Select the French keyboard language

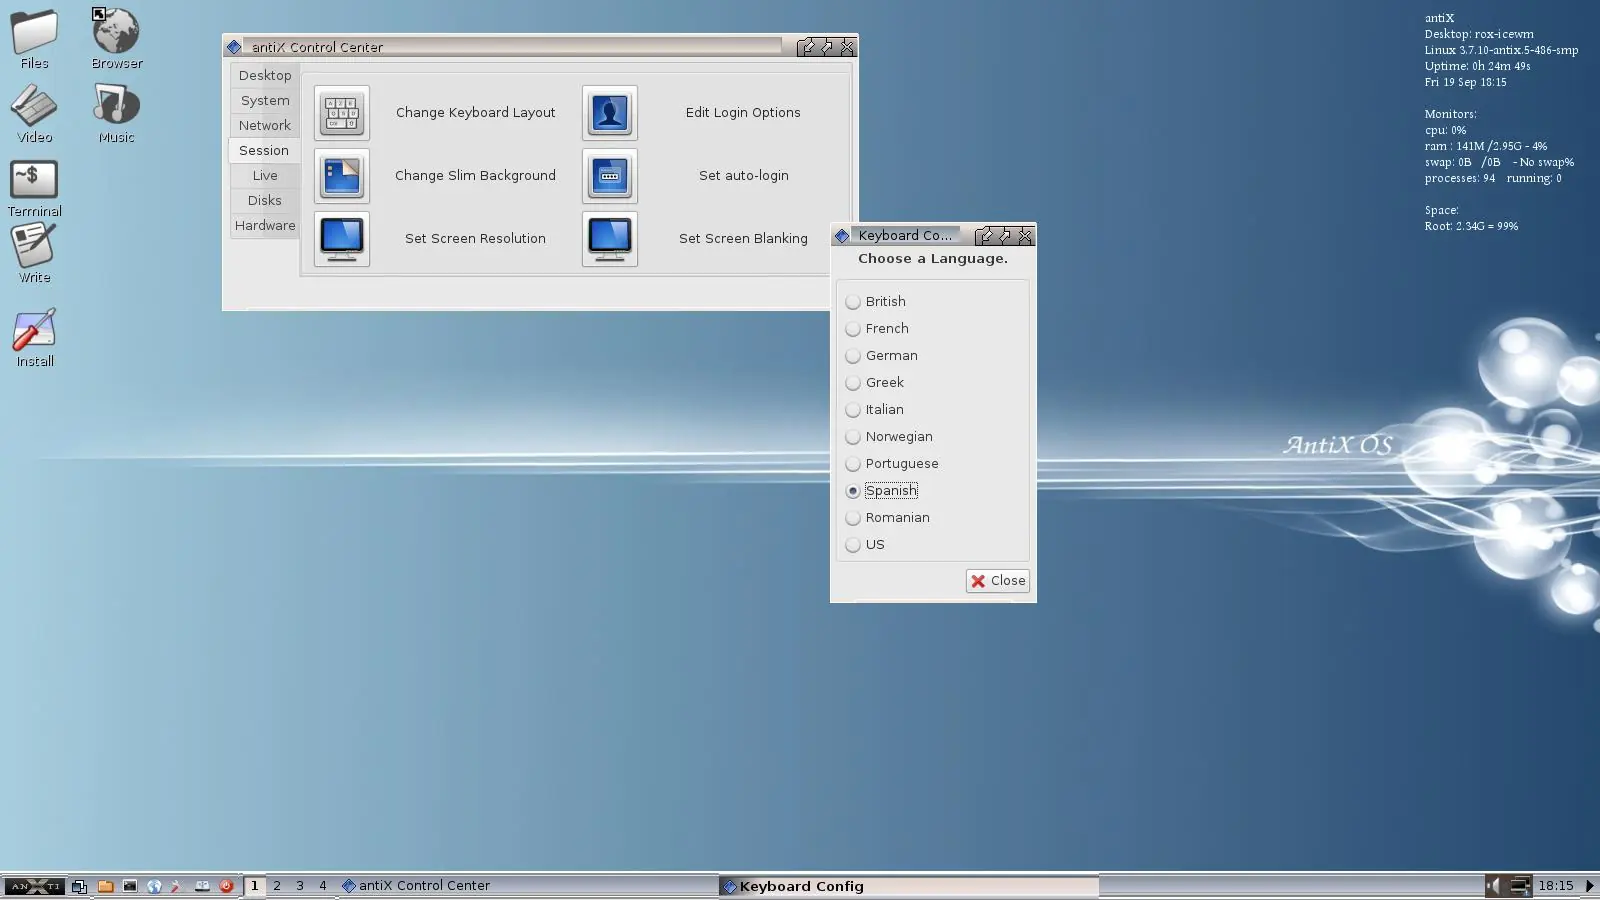click(877, 329)
